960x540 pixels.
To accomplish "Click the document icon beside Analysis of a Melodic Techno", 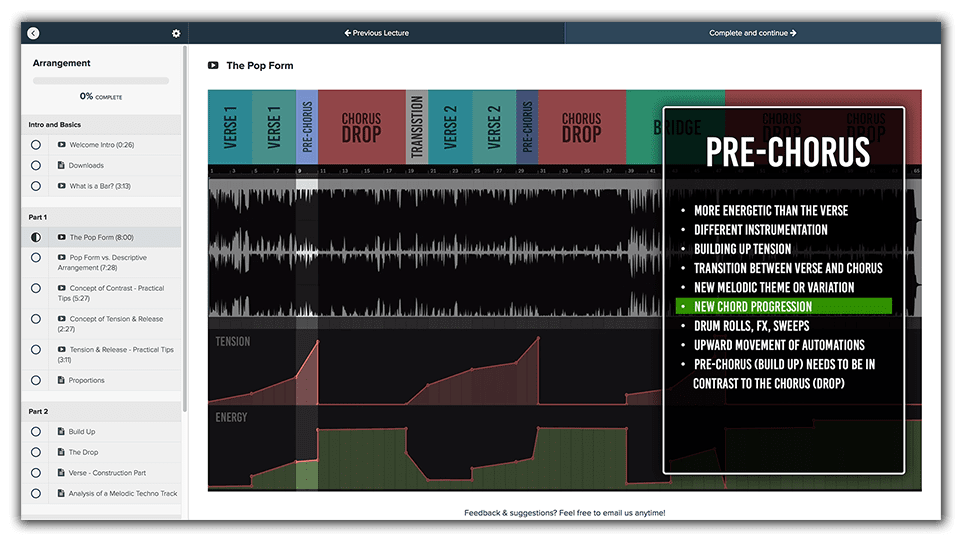I will [61, 493].
